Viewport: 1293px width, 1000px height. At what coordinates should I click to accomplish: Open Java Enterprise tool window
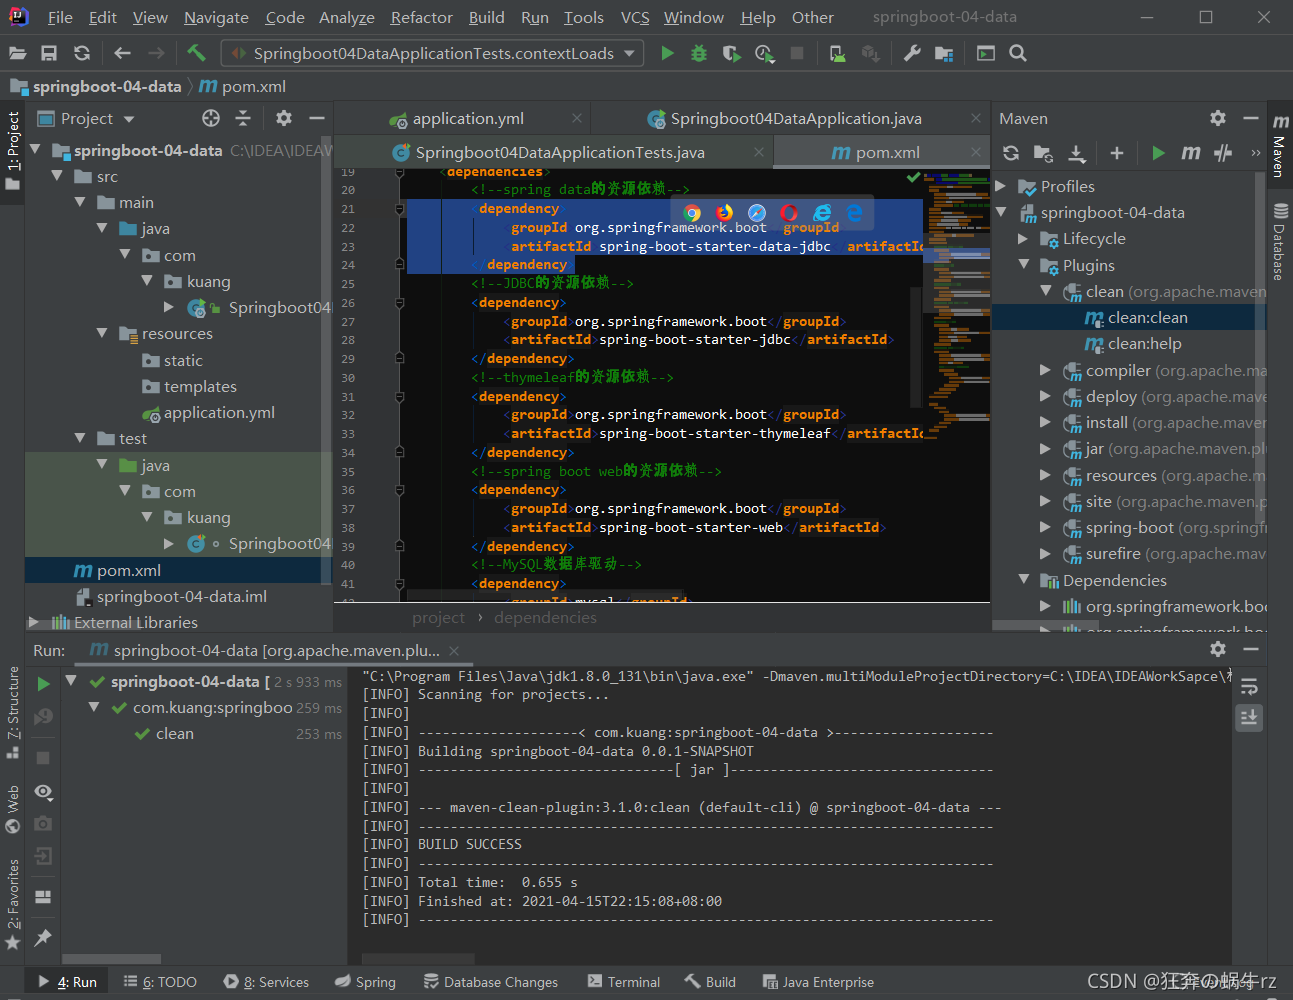click(818, 982)
